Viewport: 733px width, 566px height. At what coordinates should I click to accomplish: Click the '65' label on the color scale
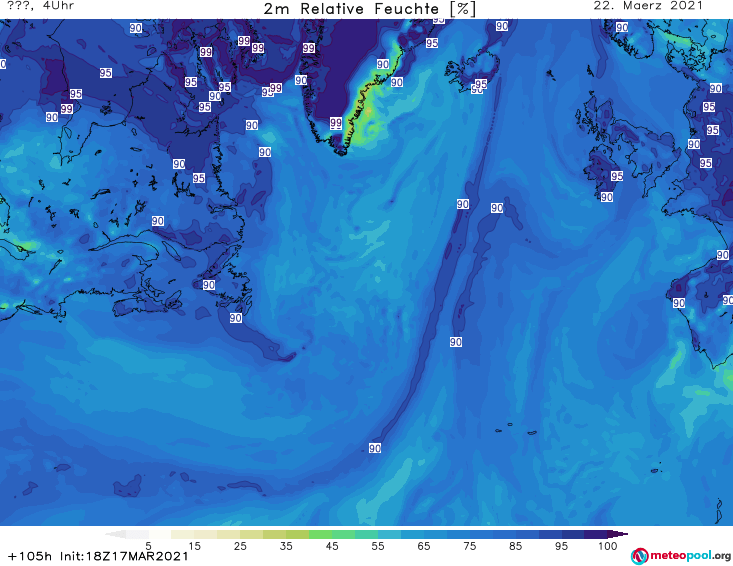point(424,546)
